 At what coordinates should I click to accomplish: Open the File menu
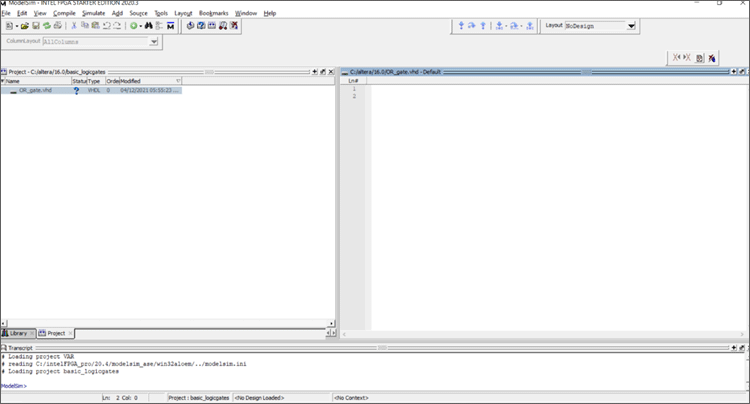click(6, 13)
